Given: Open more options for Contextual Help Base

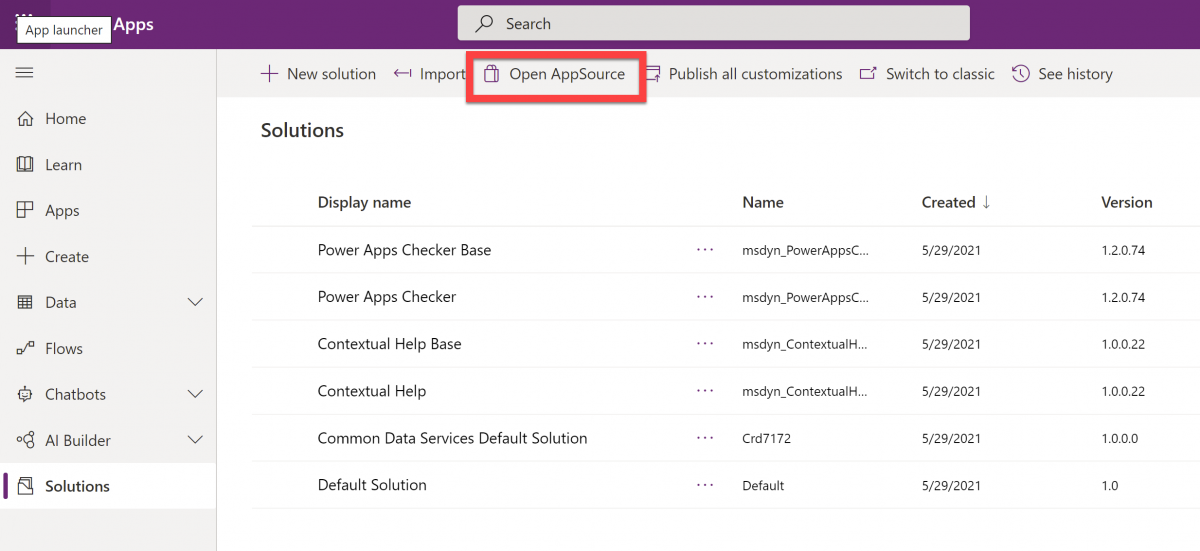Looking at the screenshot, I should [x=705, y=344].
